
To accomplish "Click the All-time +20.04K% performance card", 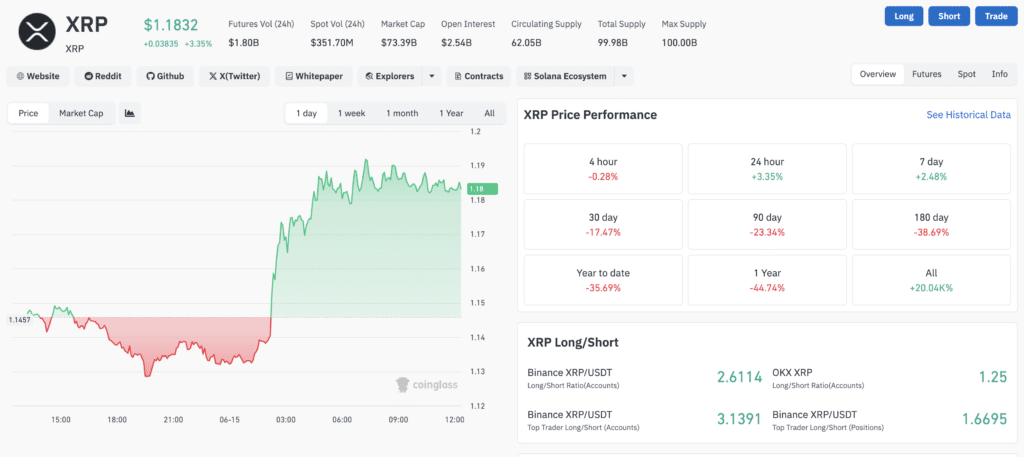I will (x=931, y=280).
